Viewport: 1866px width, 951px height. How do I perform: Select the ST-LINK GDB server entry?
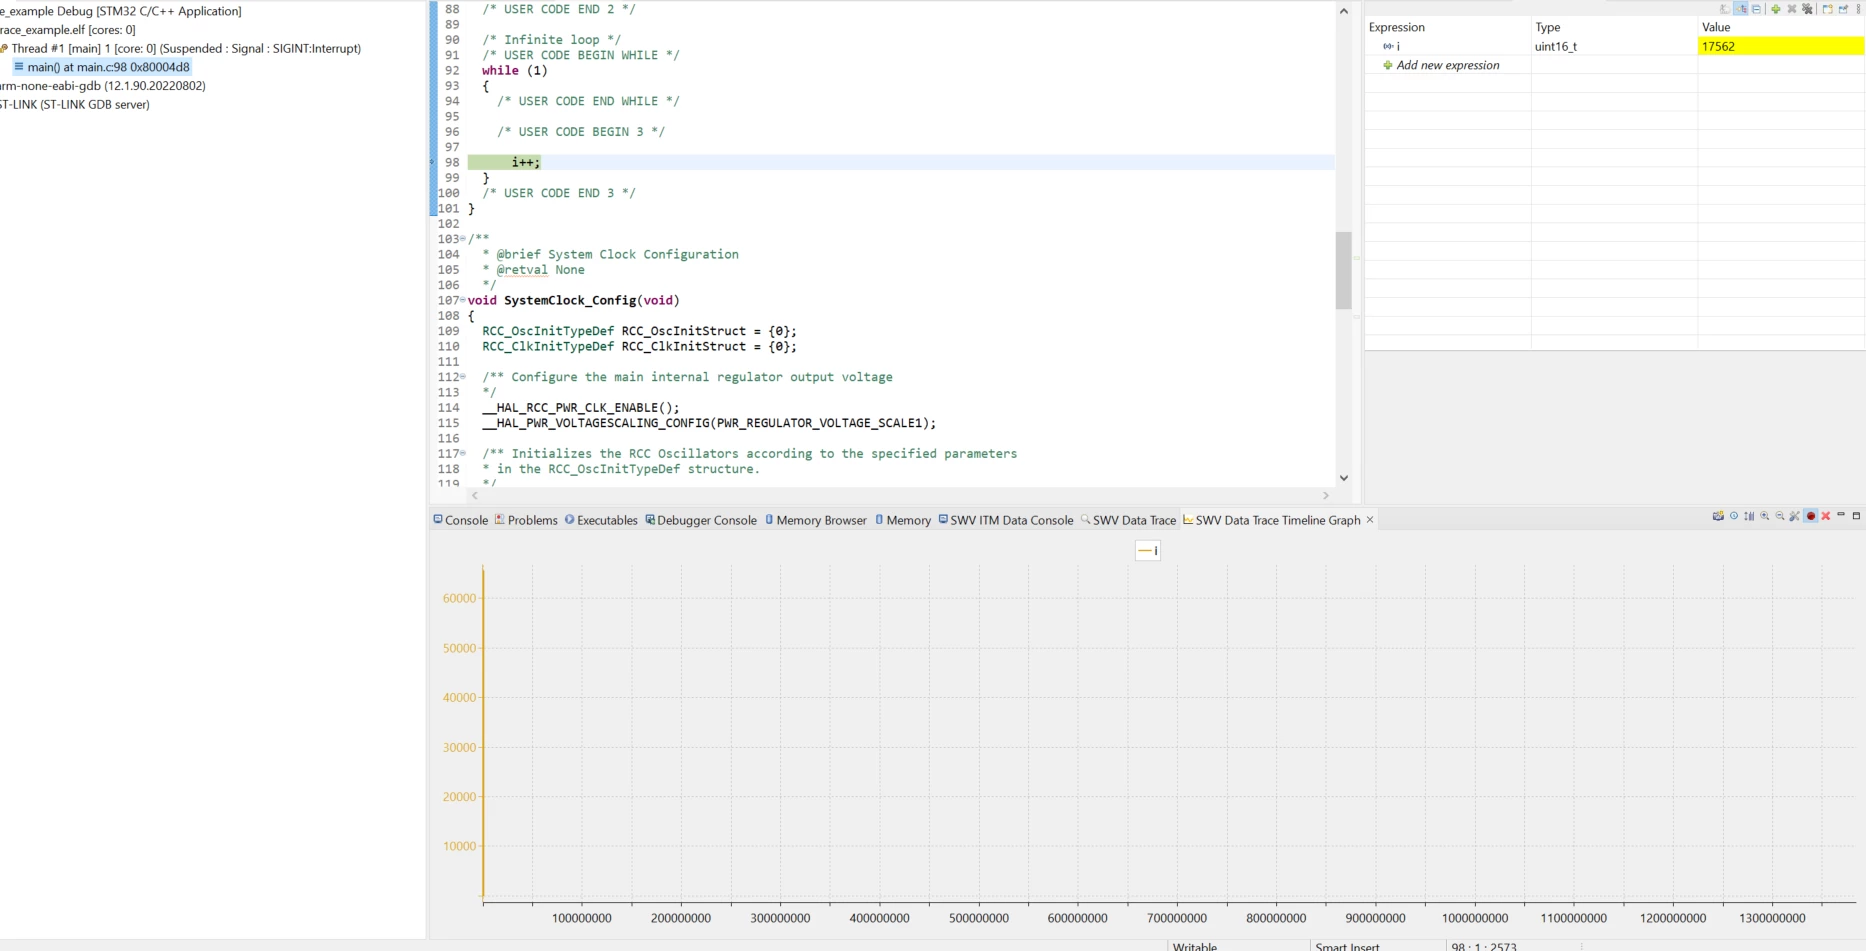click(75, 104)
